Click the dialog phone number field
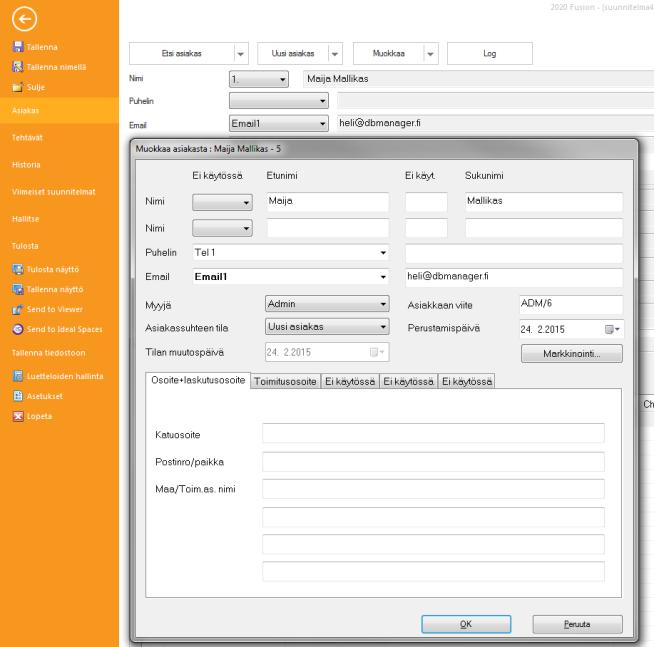This screenshot has height=647, width=654. [x=514, y=254]
